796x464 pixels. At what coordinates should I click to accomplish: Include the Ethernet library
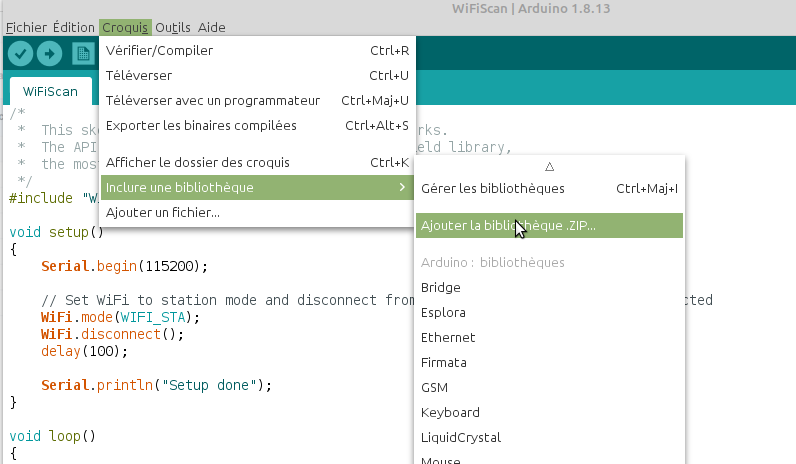[x=549, y=338]
